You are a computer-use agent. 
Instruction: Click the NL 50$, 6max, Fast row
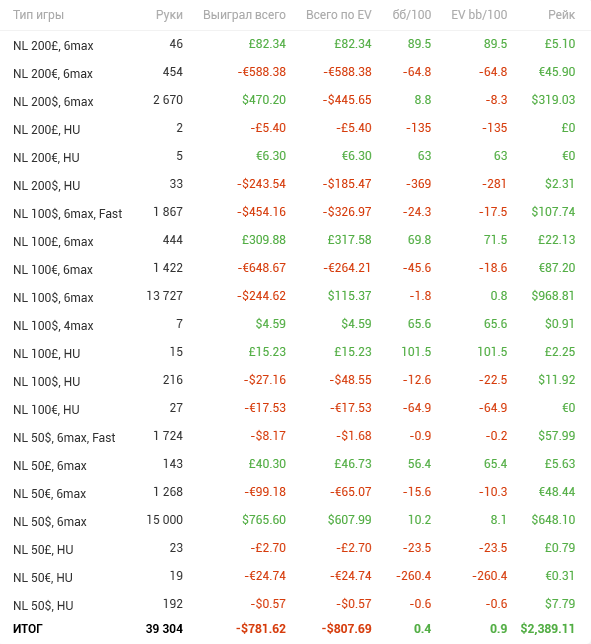(295, 437)
